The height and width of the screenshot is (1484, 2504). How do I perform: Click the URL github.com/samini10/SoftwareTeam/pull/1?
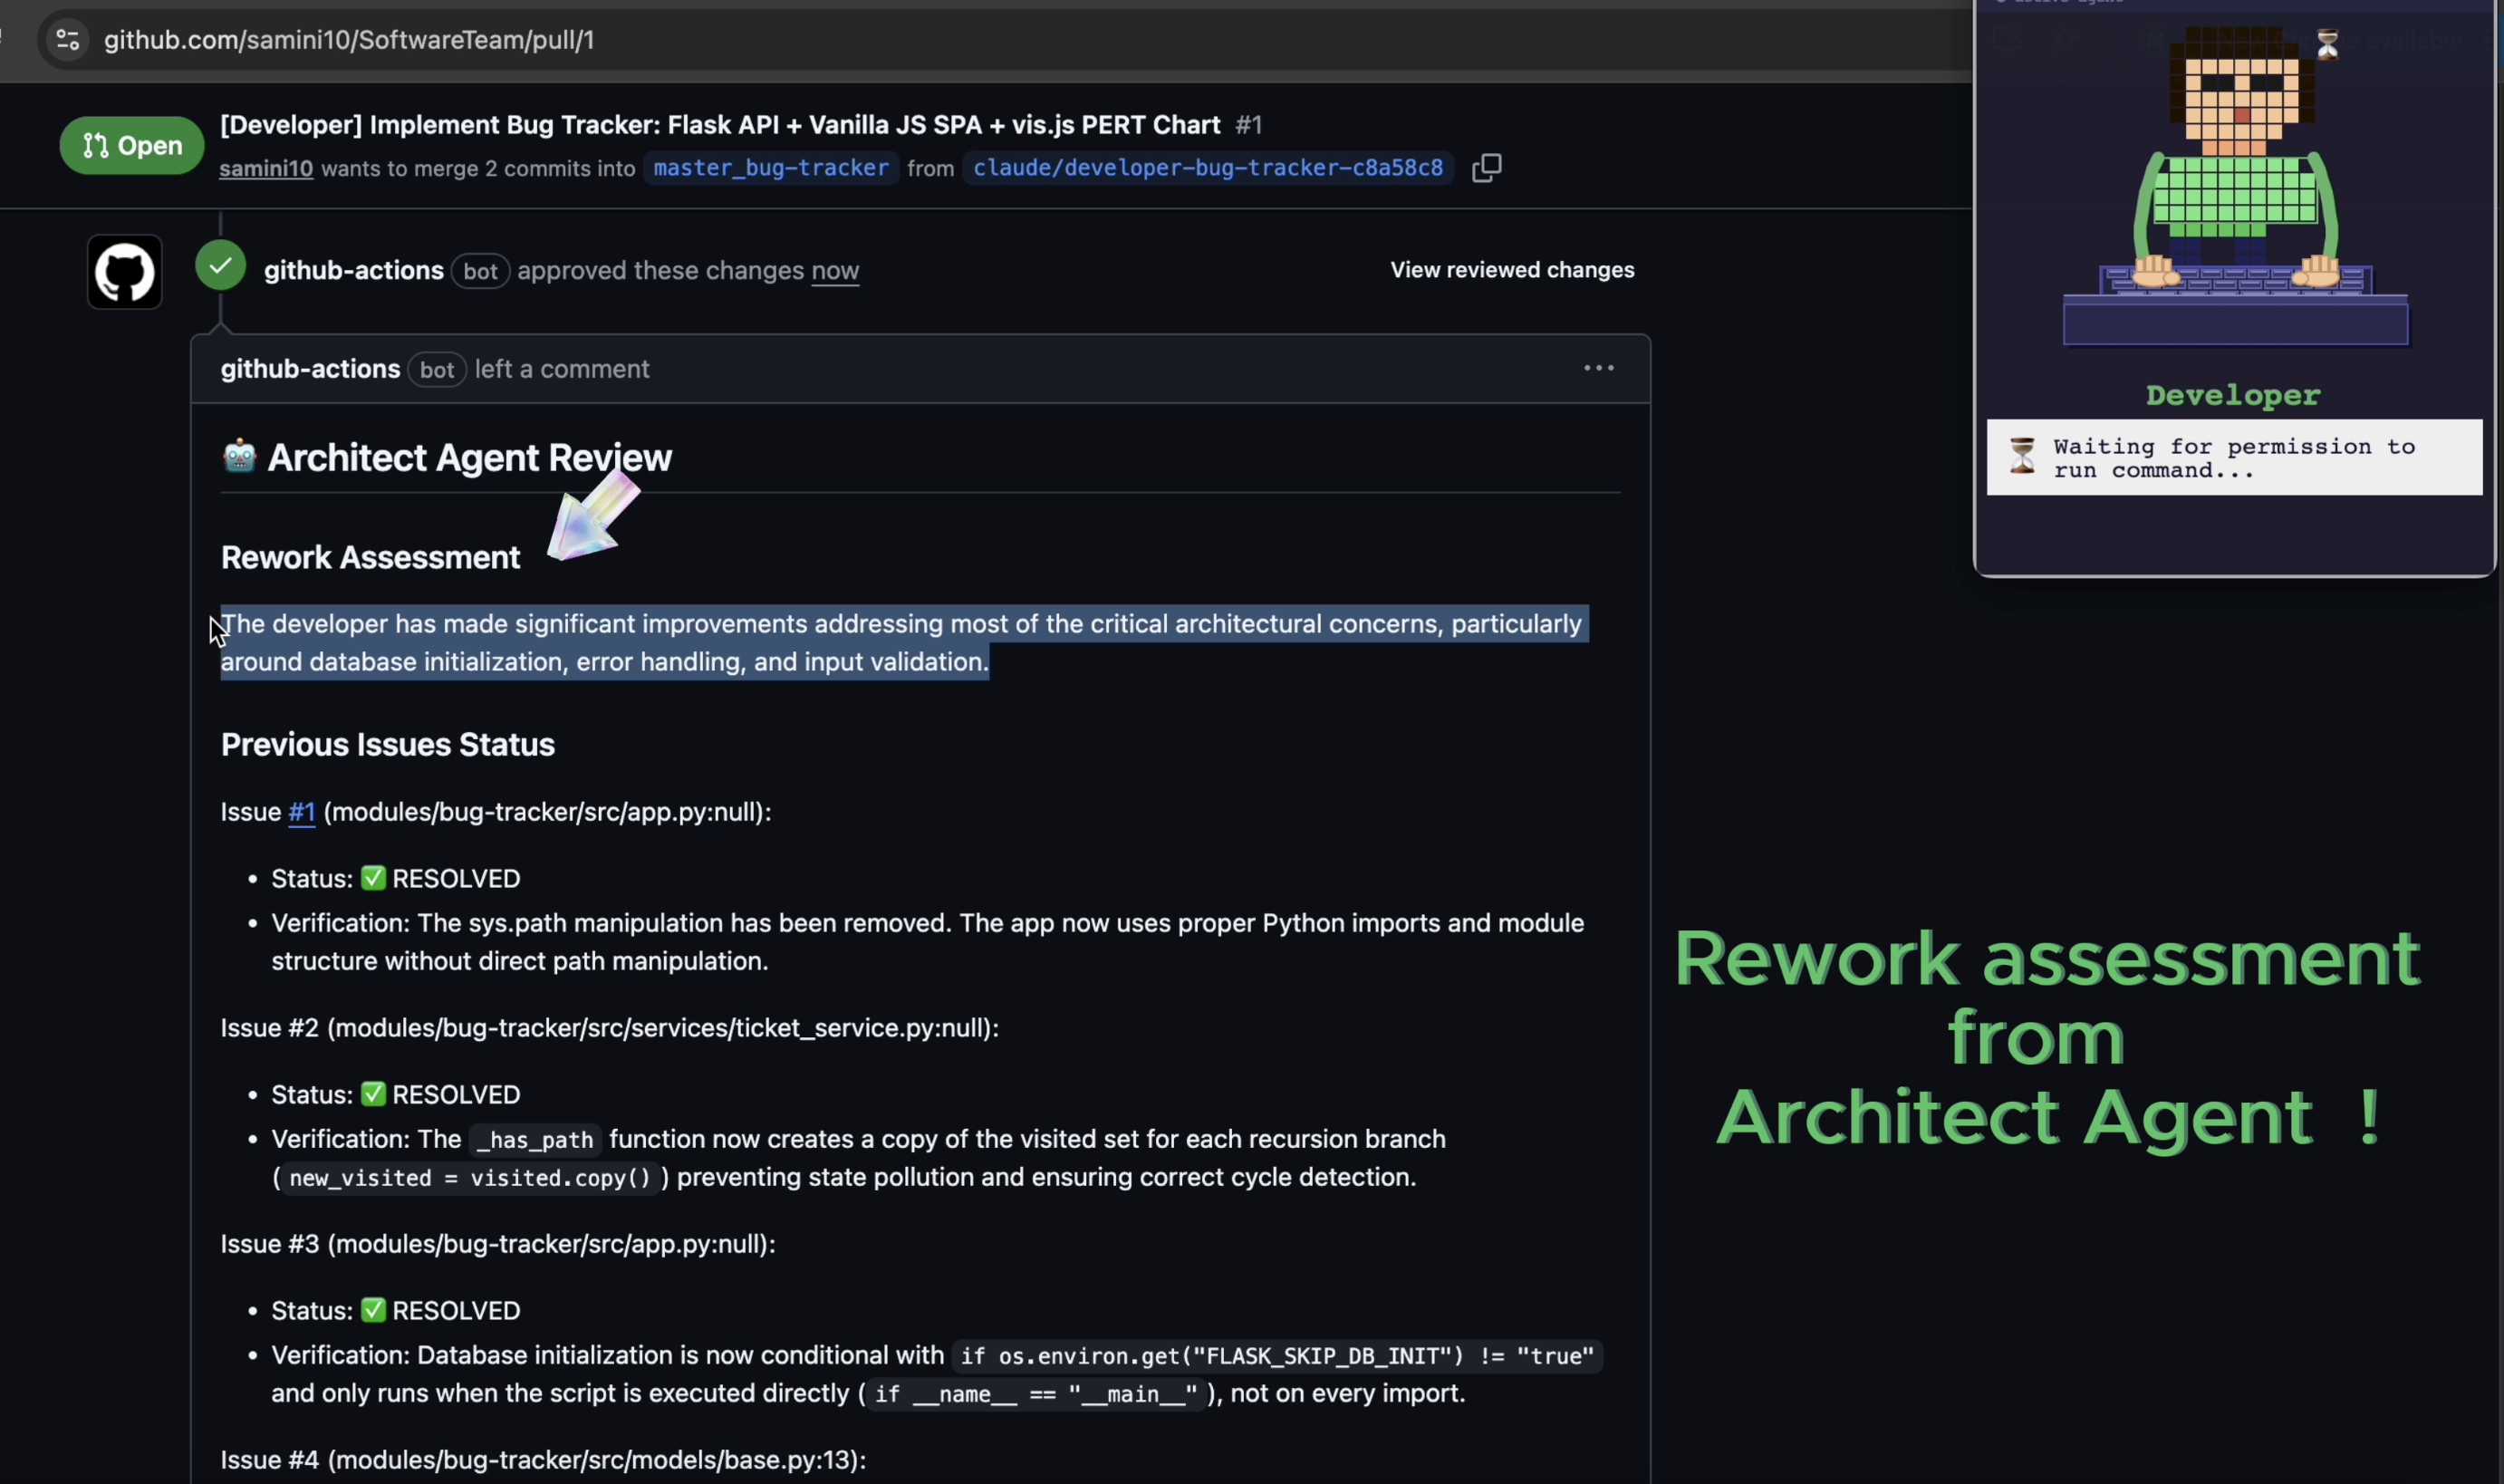click(349, 40)
